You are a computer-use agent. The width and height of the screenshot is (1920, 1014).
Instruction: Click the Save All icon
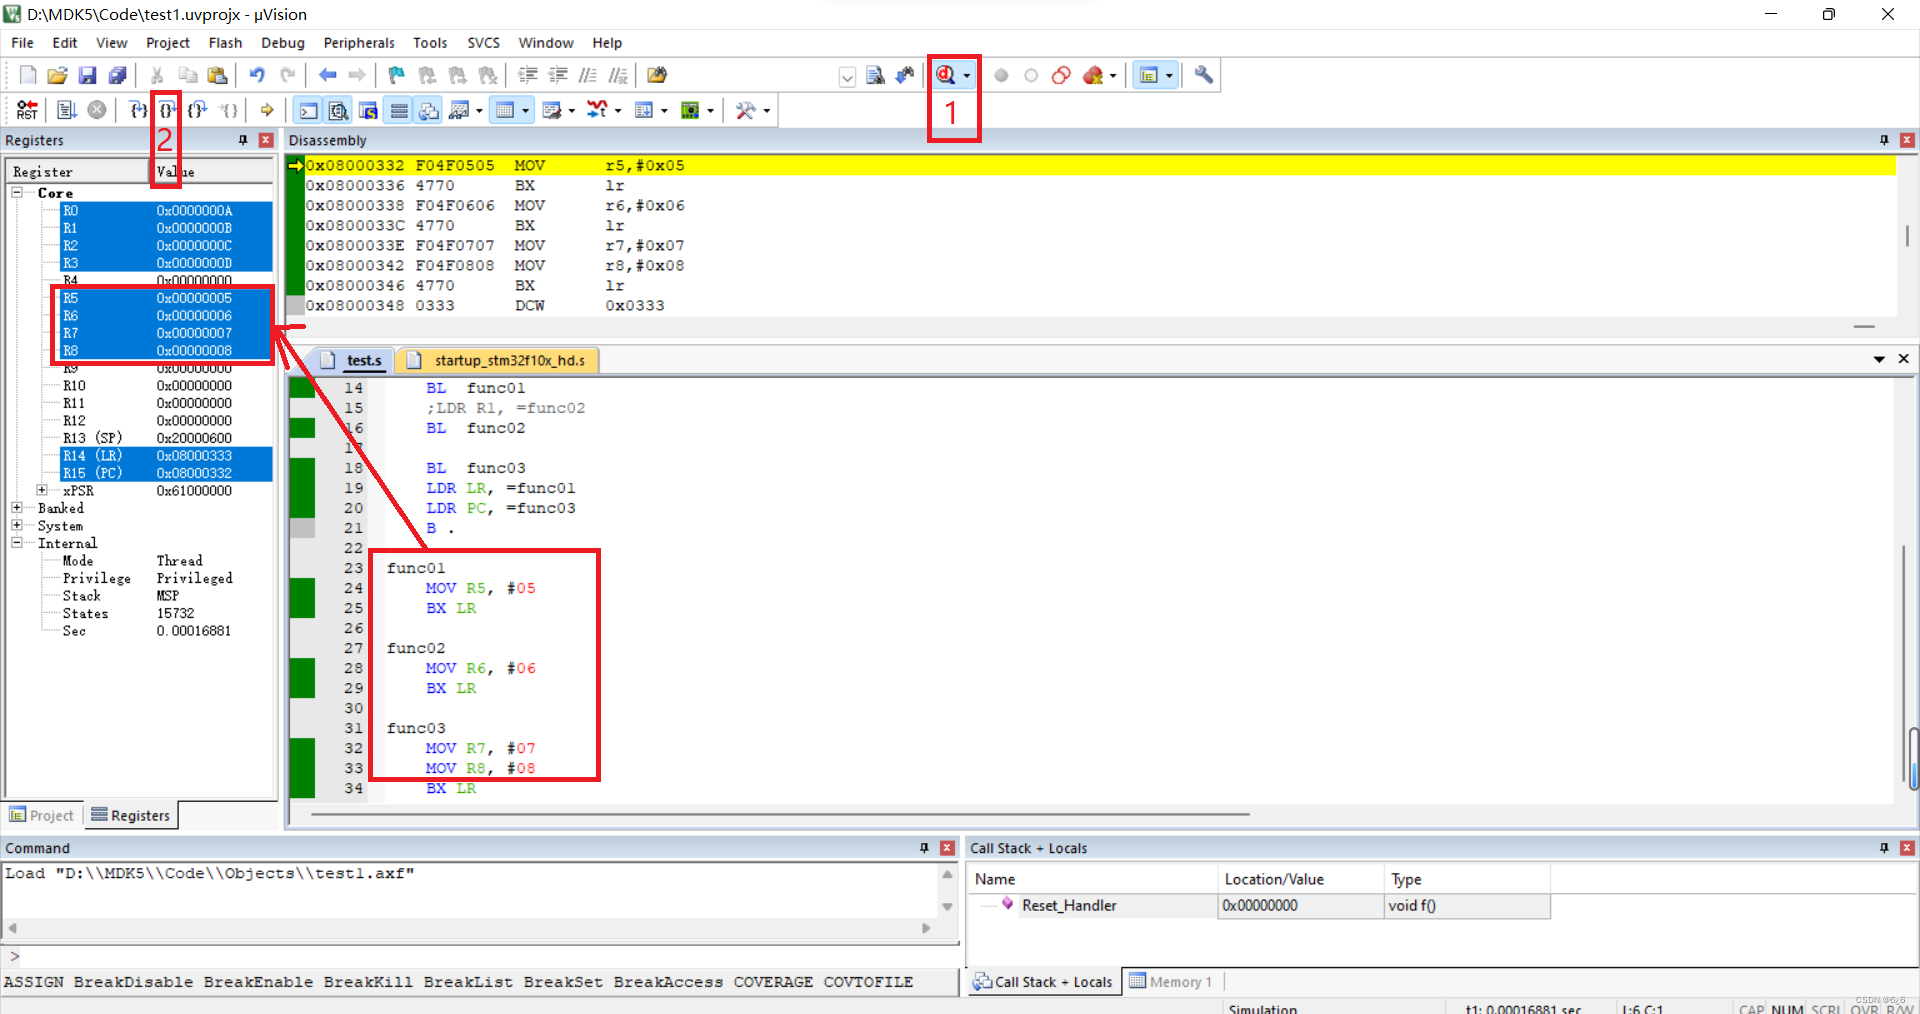pyautogui.click(x=118, y=75)
